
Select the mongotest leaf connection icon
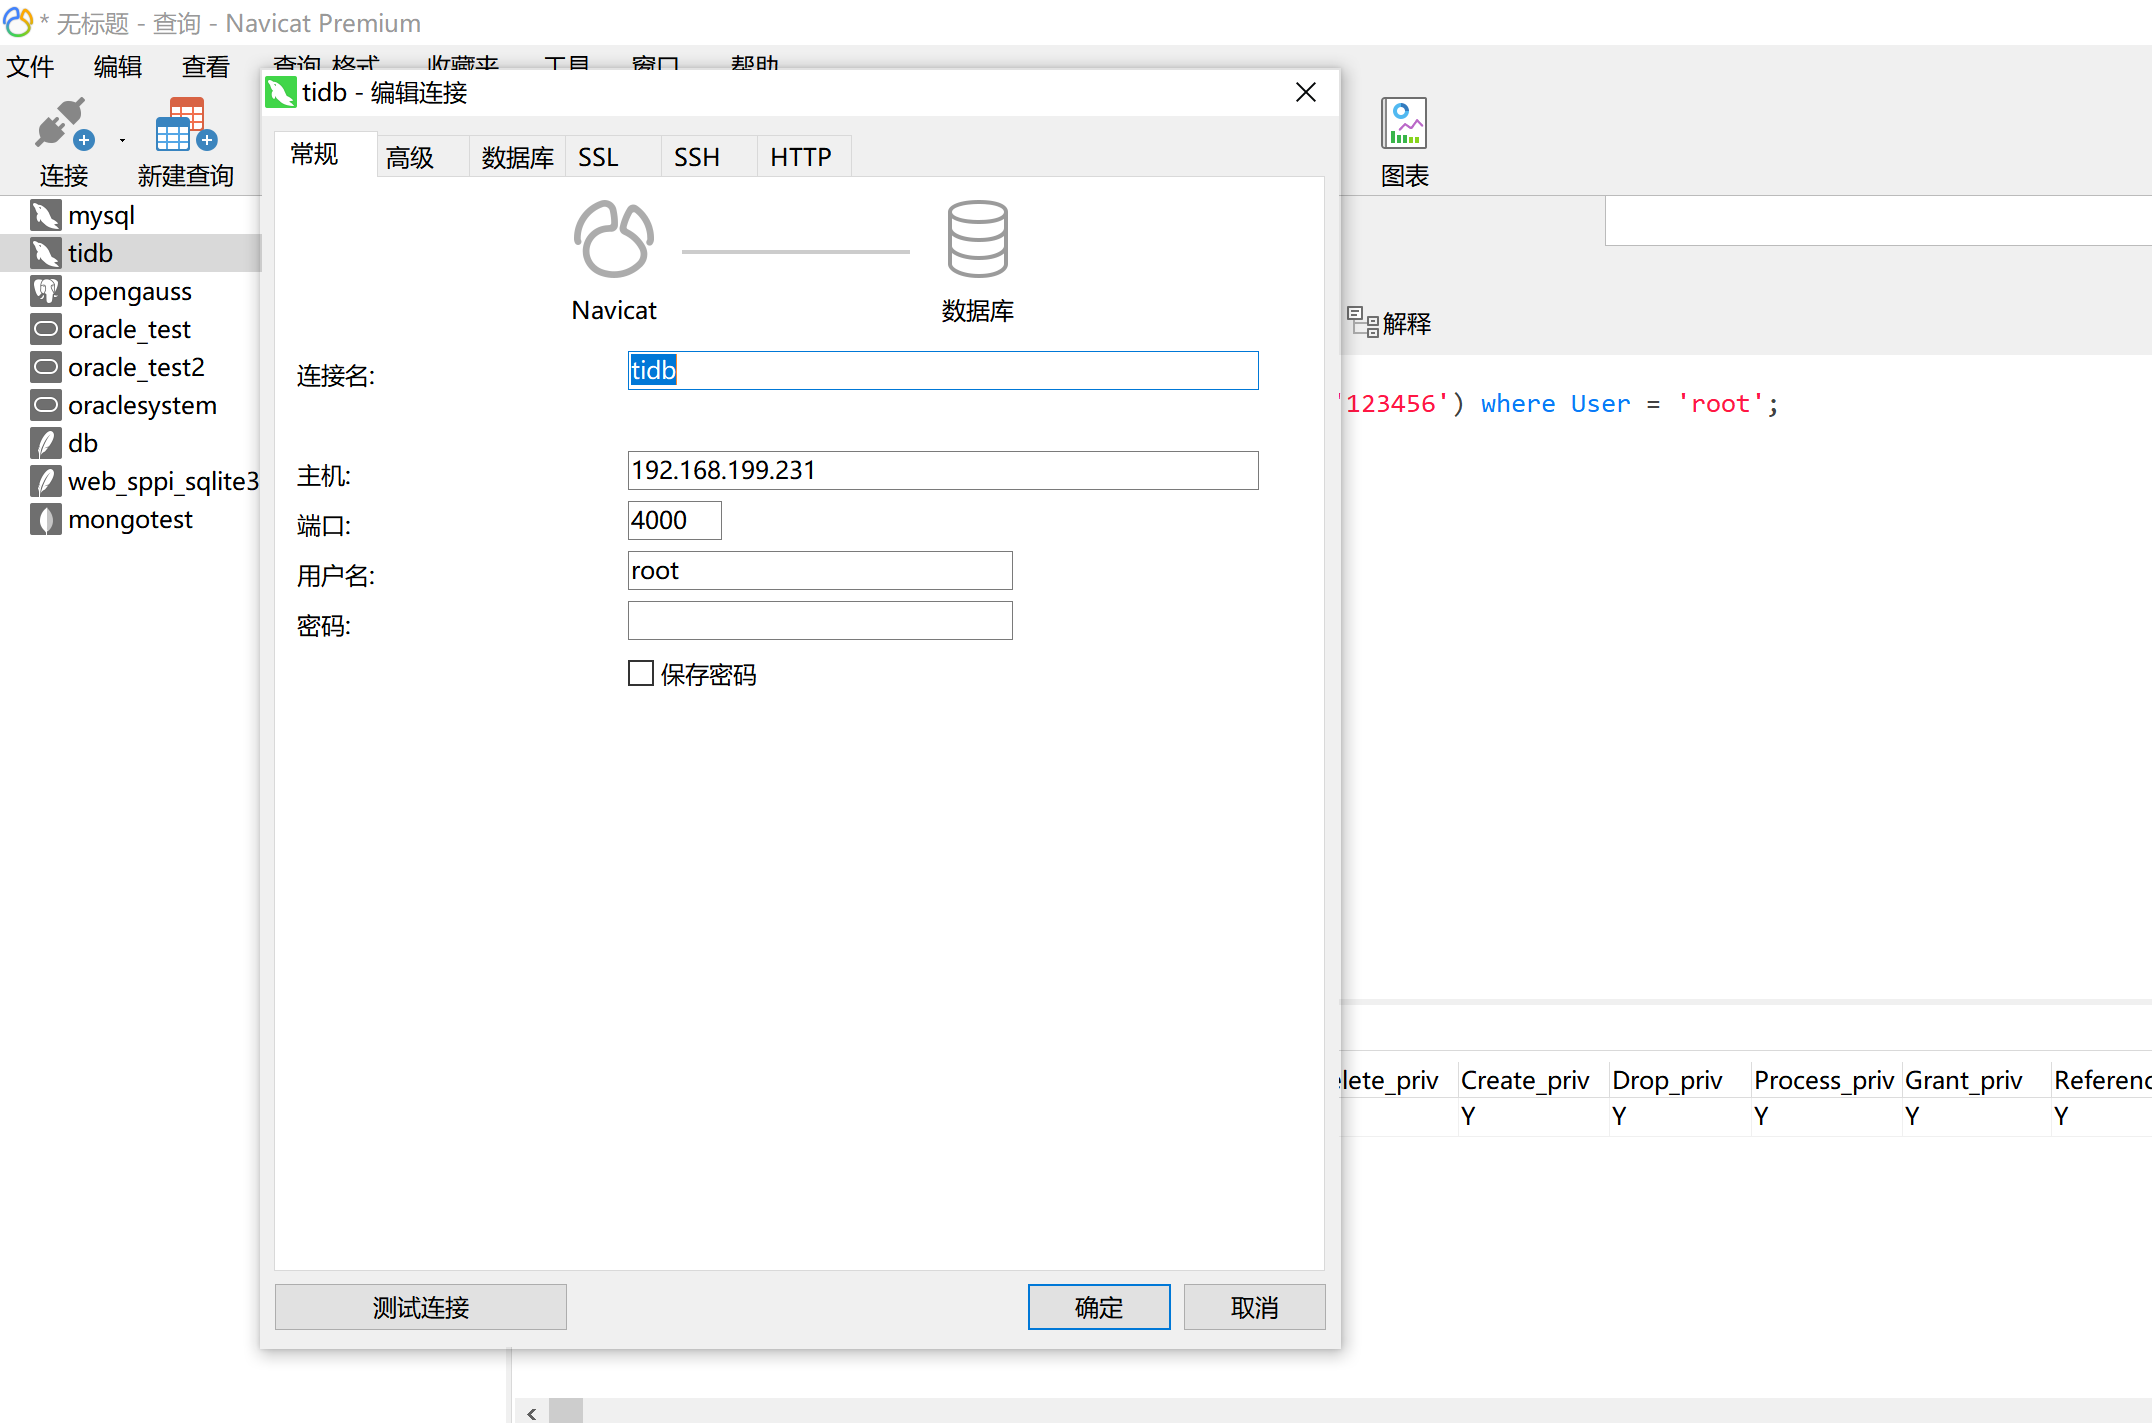click(45, 520)
